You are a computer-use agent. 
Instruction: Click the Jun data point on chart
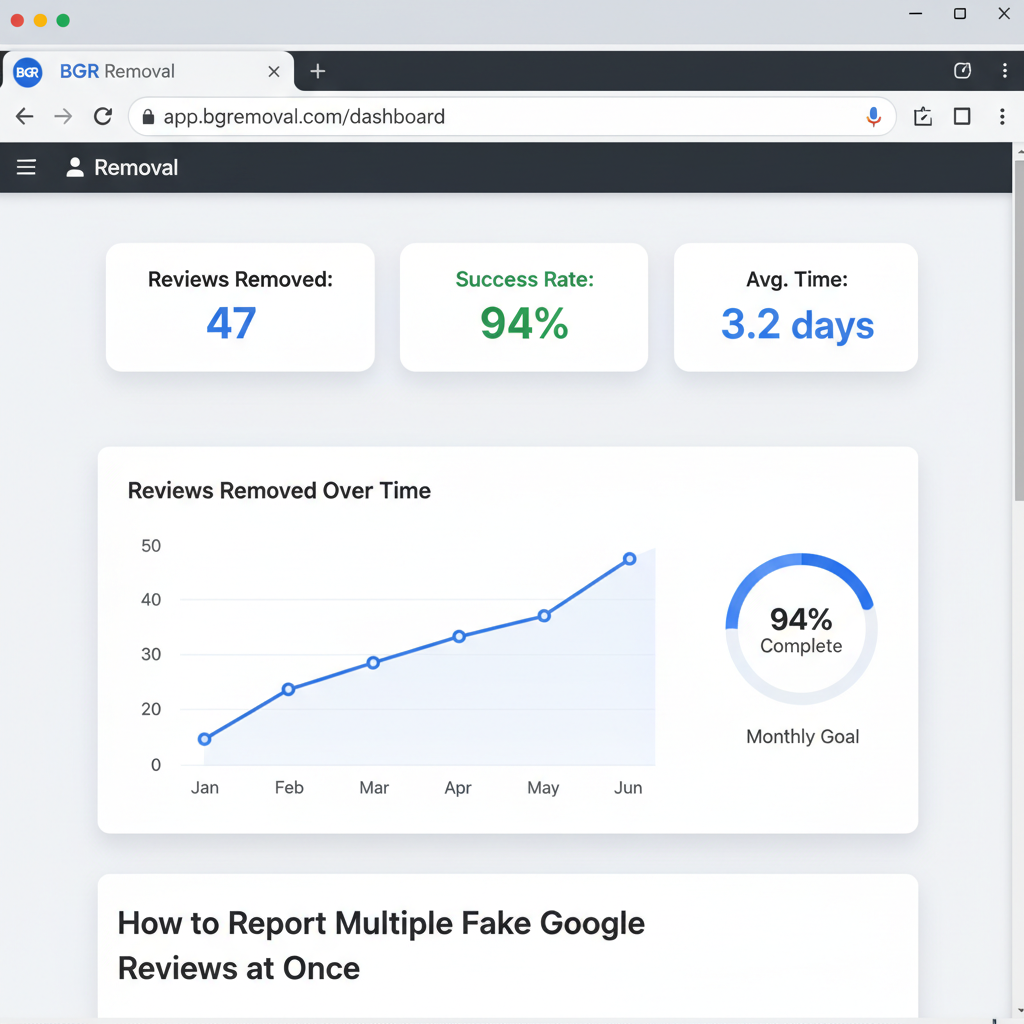tap(630, 558)
